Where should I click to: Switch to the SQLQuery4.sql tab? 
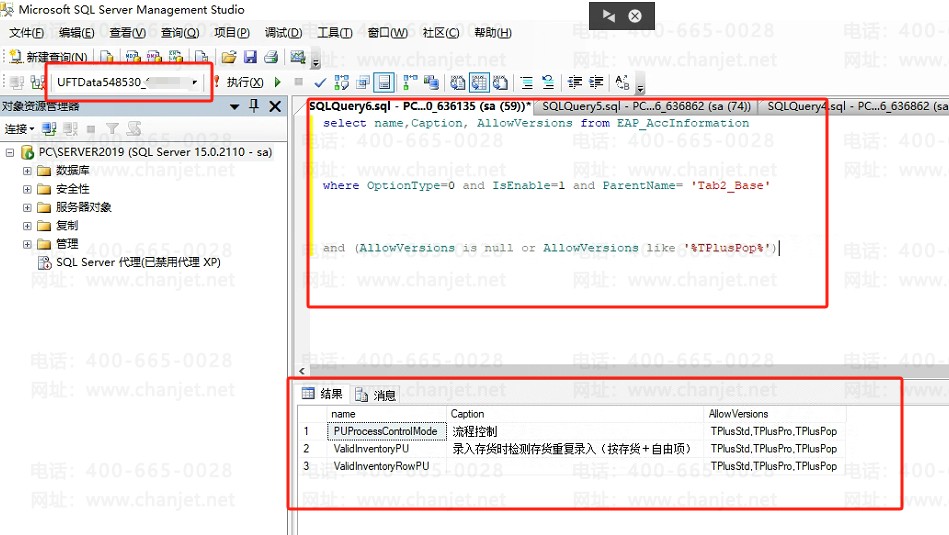pyautogui.click(x=856, y=107)
